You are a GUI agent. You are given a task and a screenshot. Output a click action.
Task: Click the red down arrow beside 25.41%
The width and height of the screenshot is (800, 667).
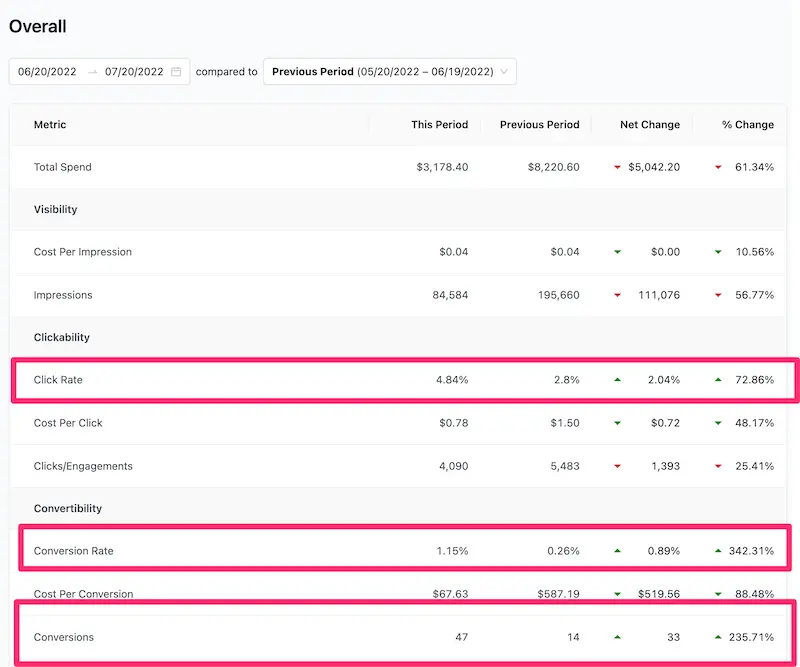(x=718, y=466)
